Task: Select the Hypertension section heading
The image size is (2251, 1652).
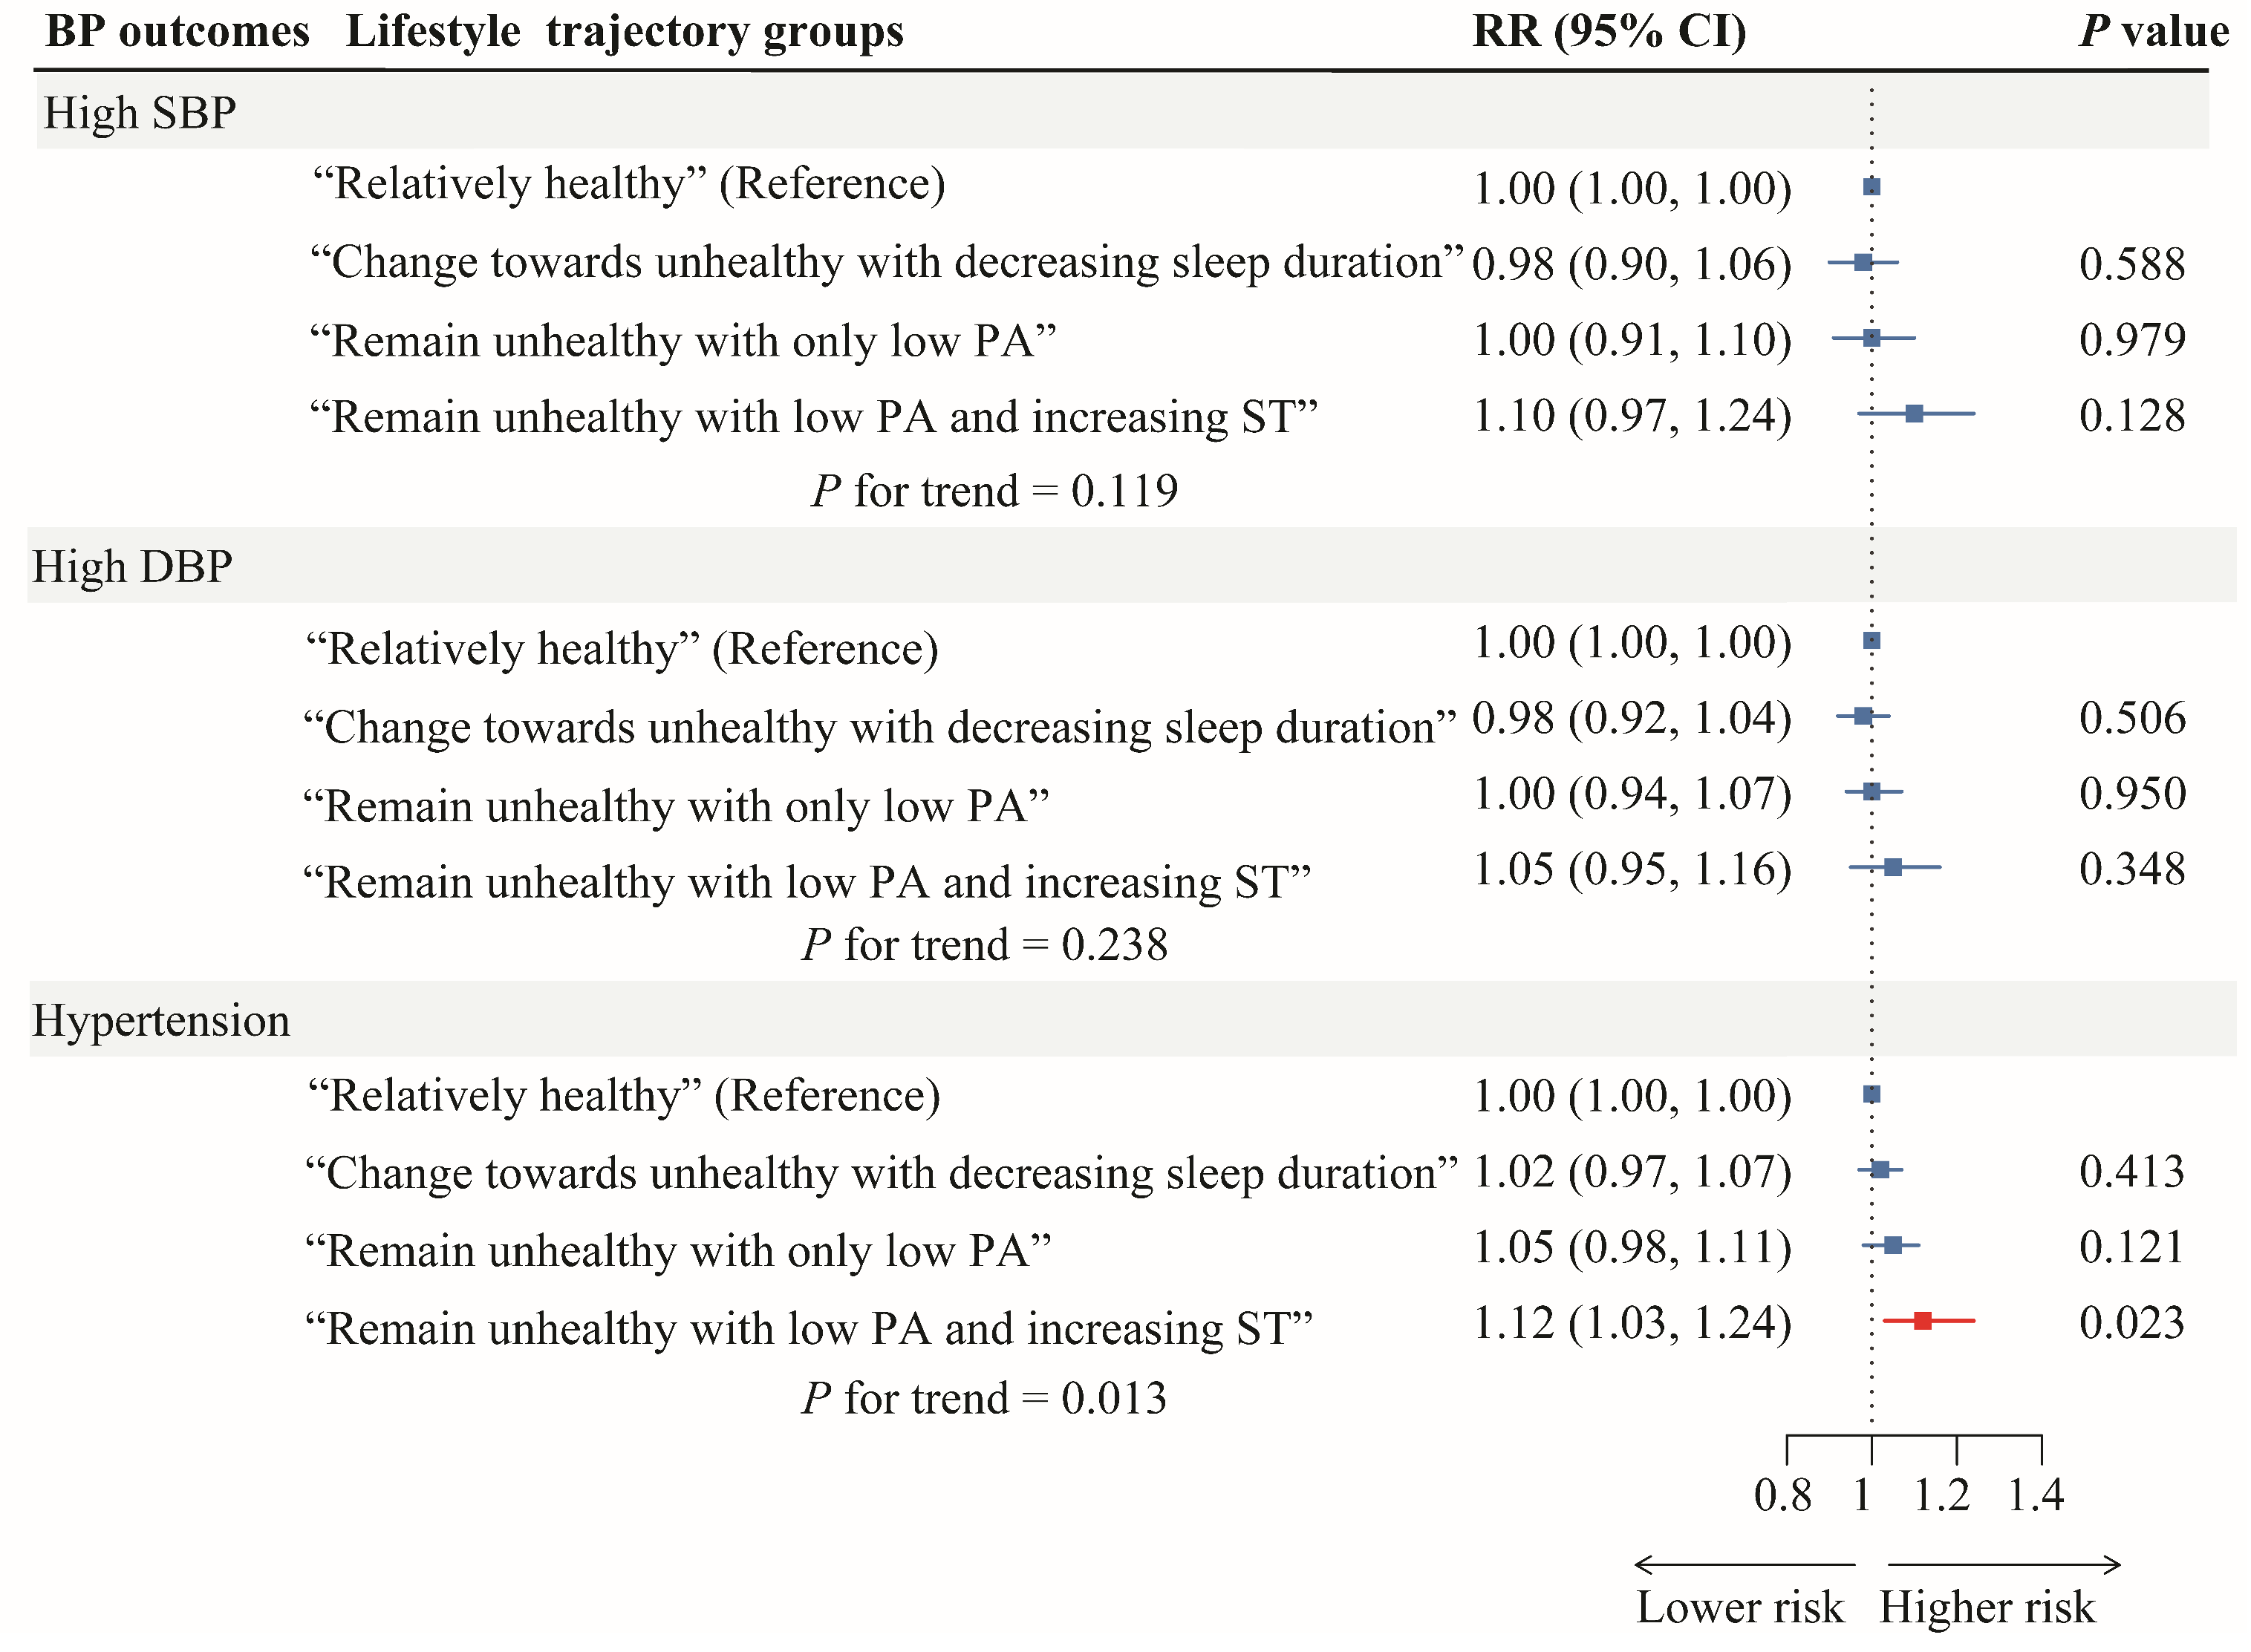Action: coord(161,1021)
